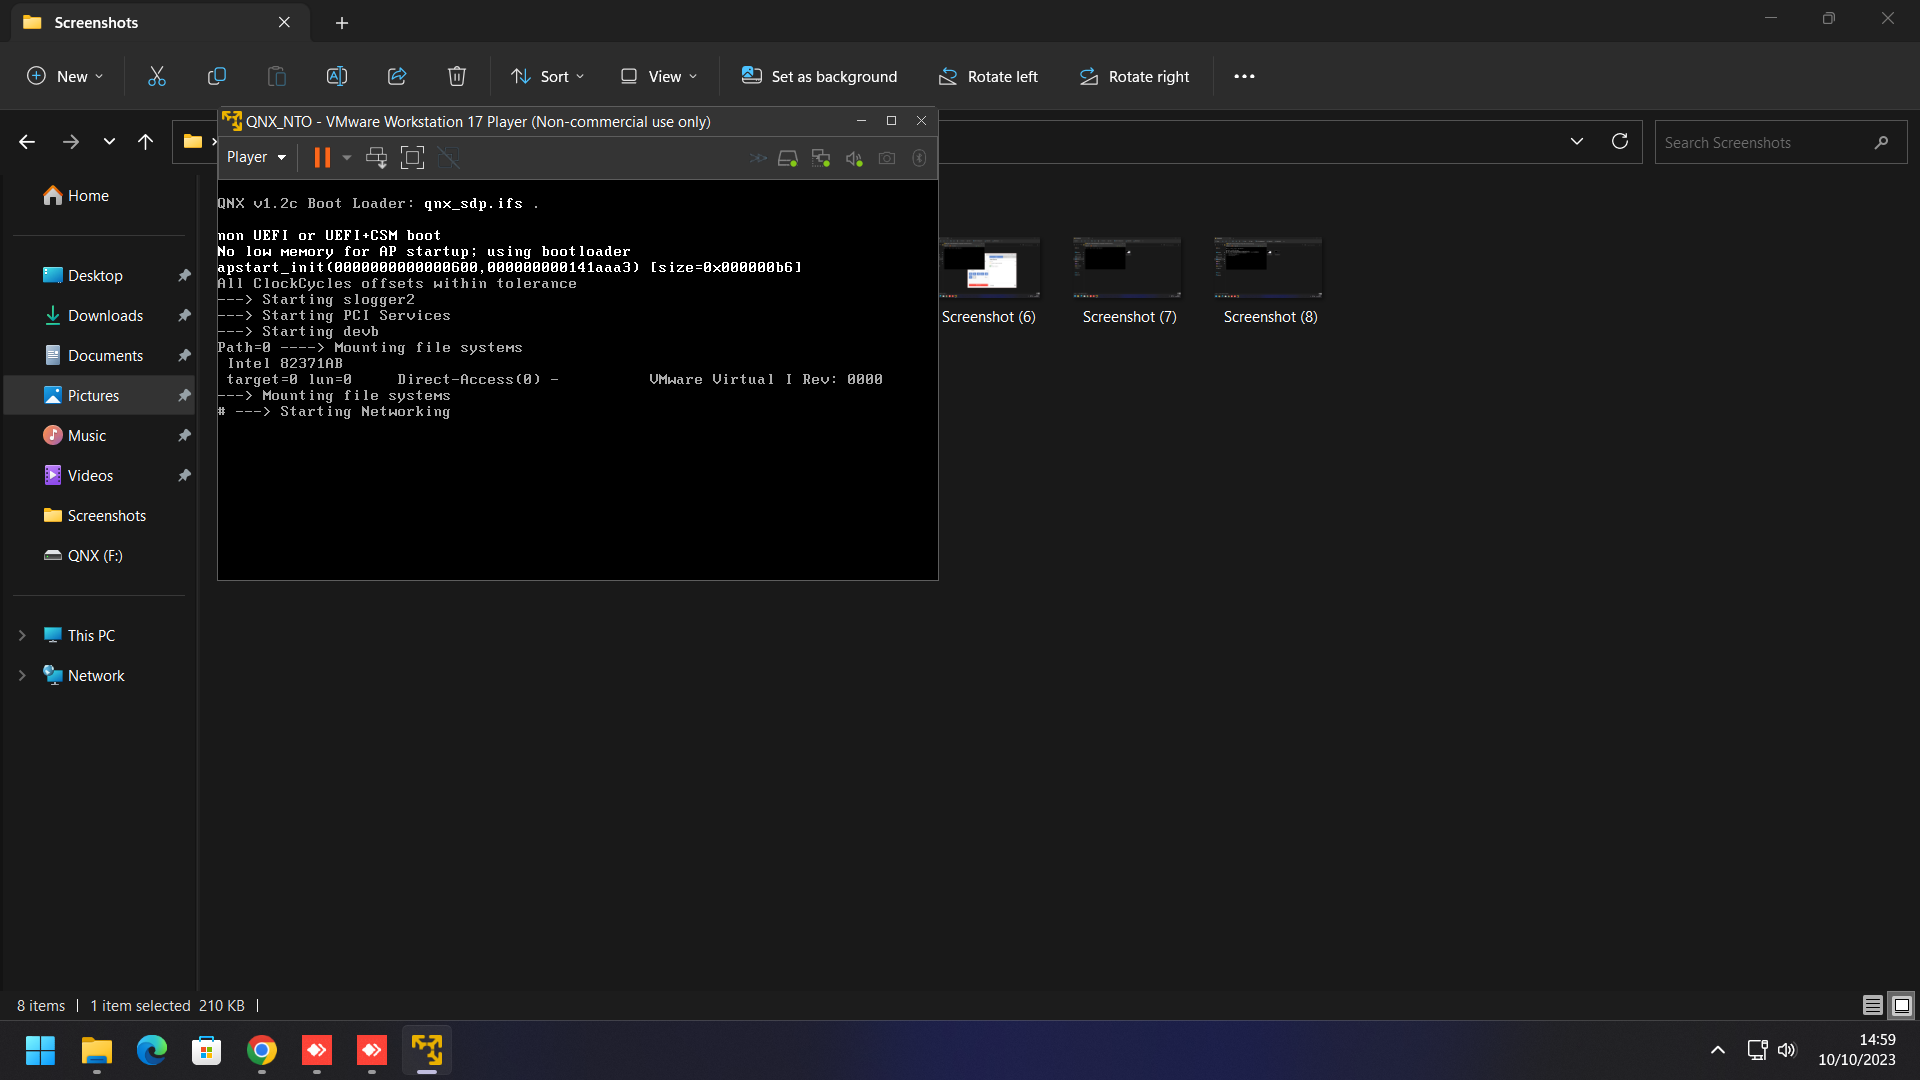Switch to large thumbnails view toggle

[x=1902, y=1005]
